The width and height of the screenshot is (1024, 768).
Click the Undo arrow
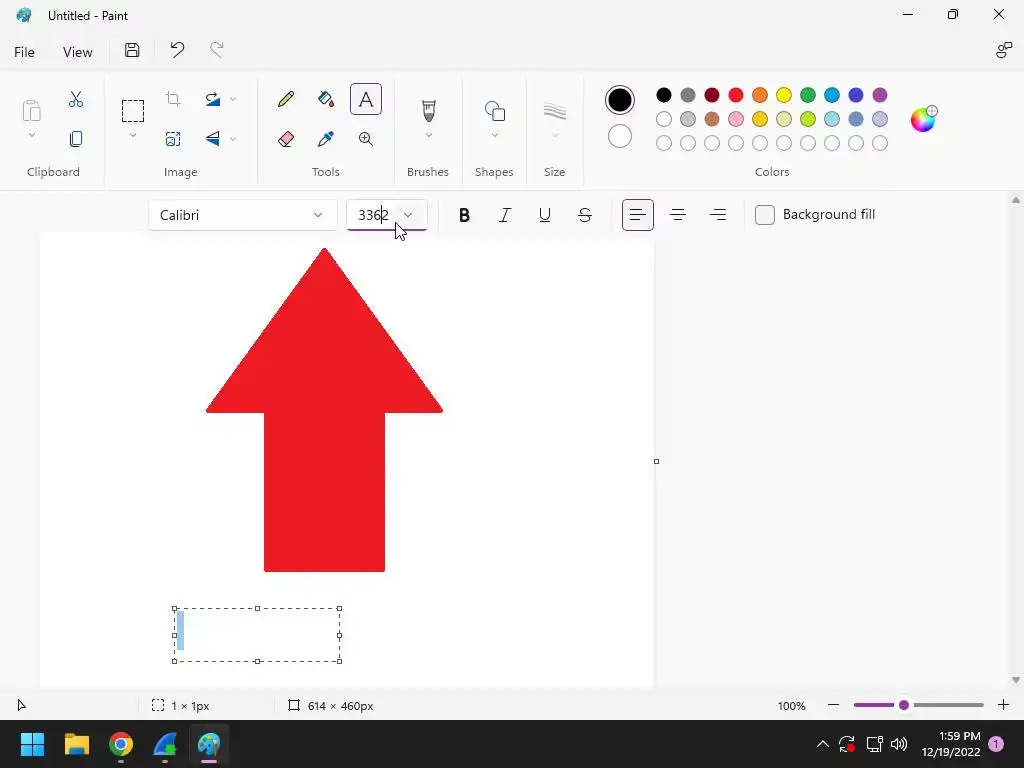(x=177, y=50)
